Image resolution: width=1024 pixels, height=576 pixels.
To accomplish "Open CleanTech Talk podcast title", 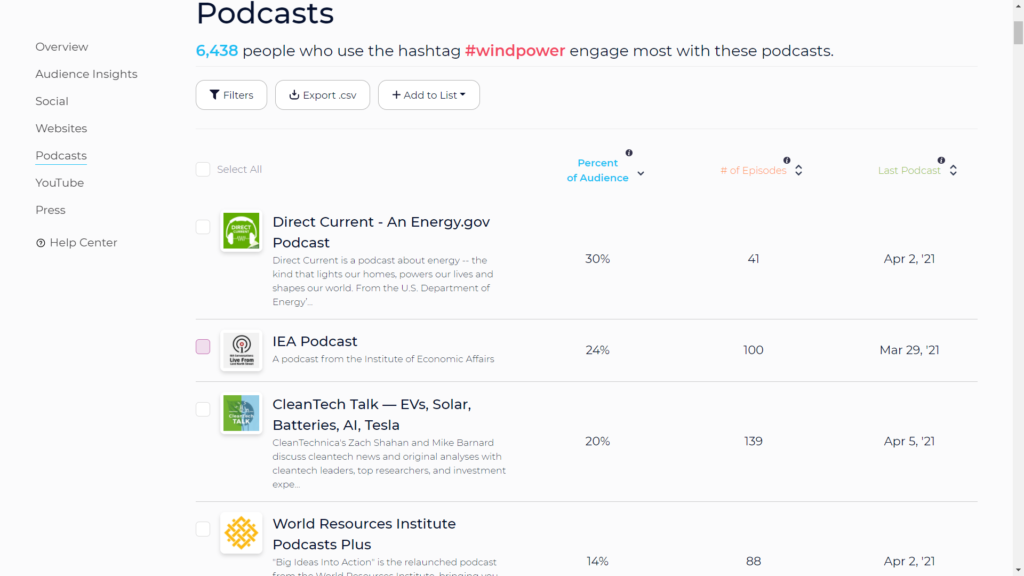I will coord(372,414).
